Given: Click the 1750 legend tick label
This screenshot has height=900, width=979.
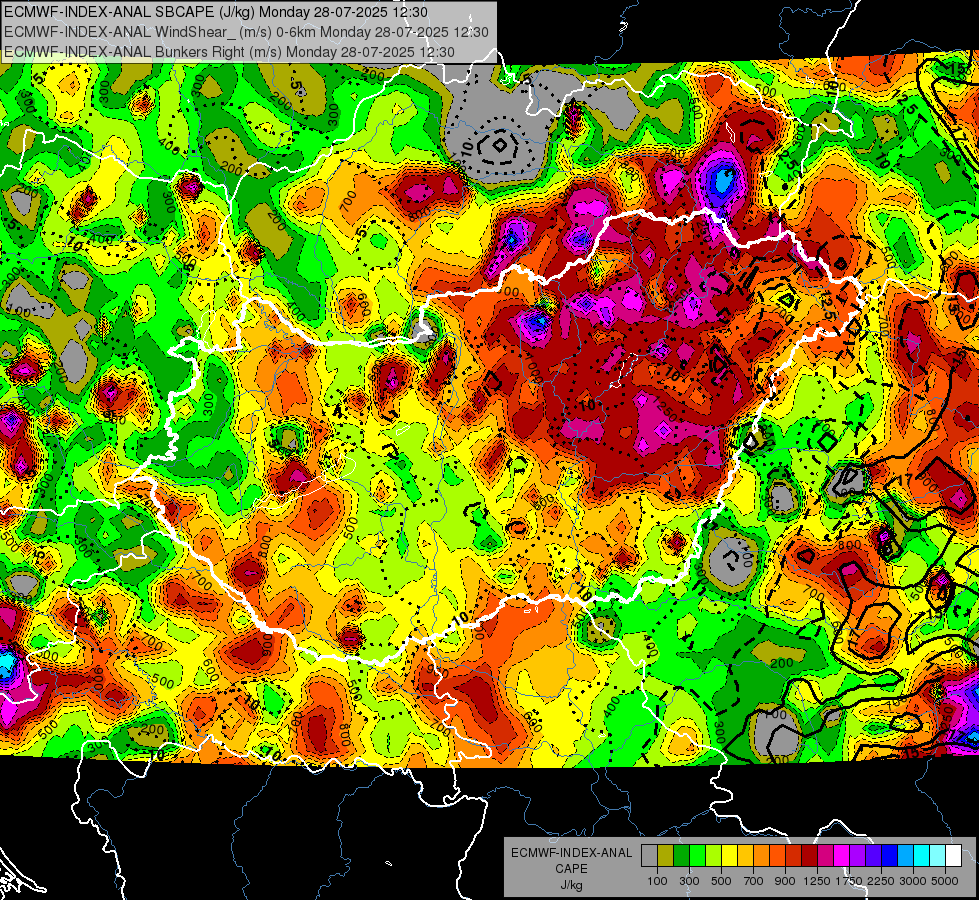Looking at the screenshot, I should coord(850,881).
